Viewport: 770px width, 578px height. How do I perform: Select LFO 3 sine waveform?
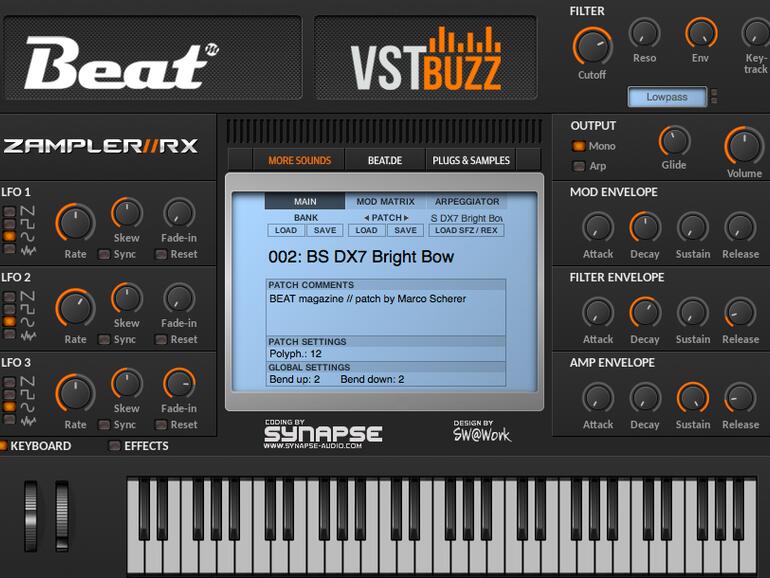click(9, 407)
